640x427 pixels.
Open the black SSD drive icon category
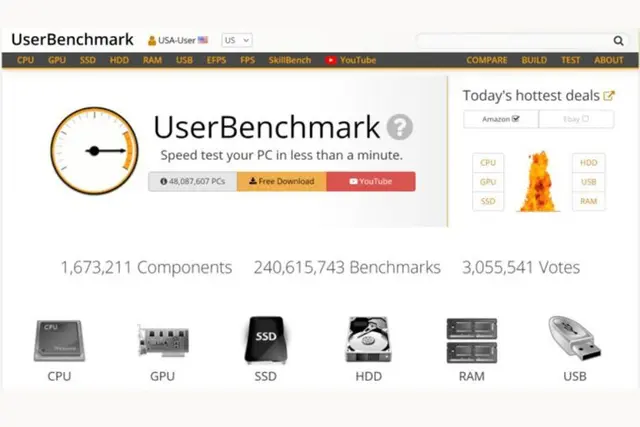point(266,340)
